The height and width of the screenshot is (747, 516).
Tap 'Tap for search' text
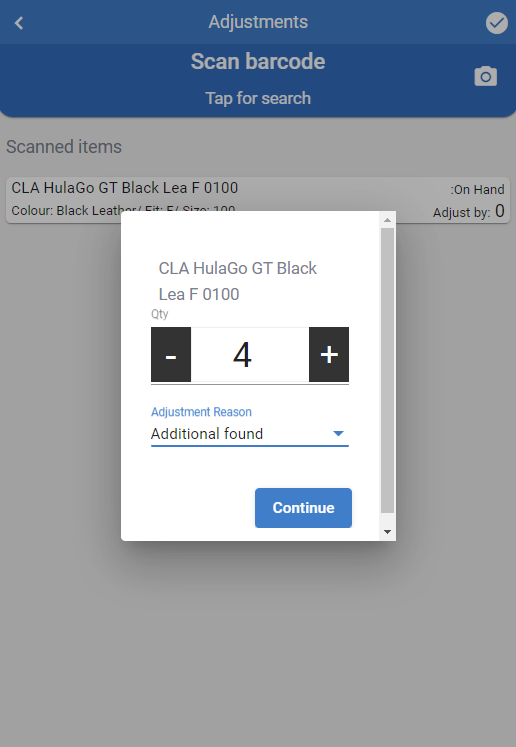click(x=258, y=98)
